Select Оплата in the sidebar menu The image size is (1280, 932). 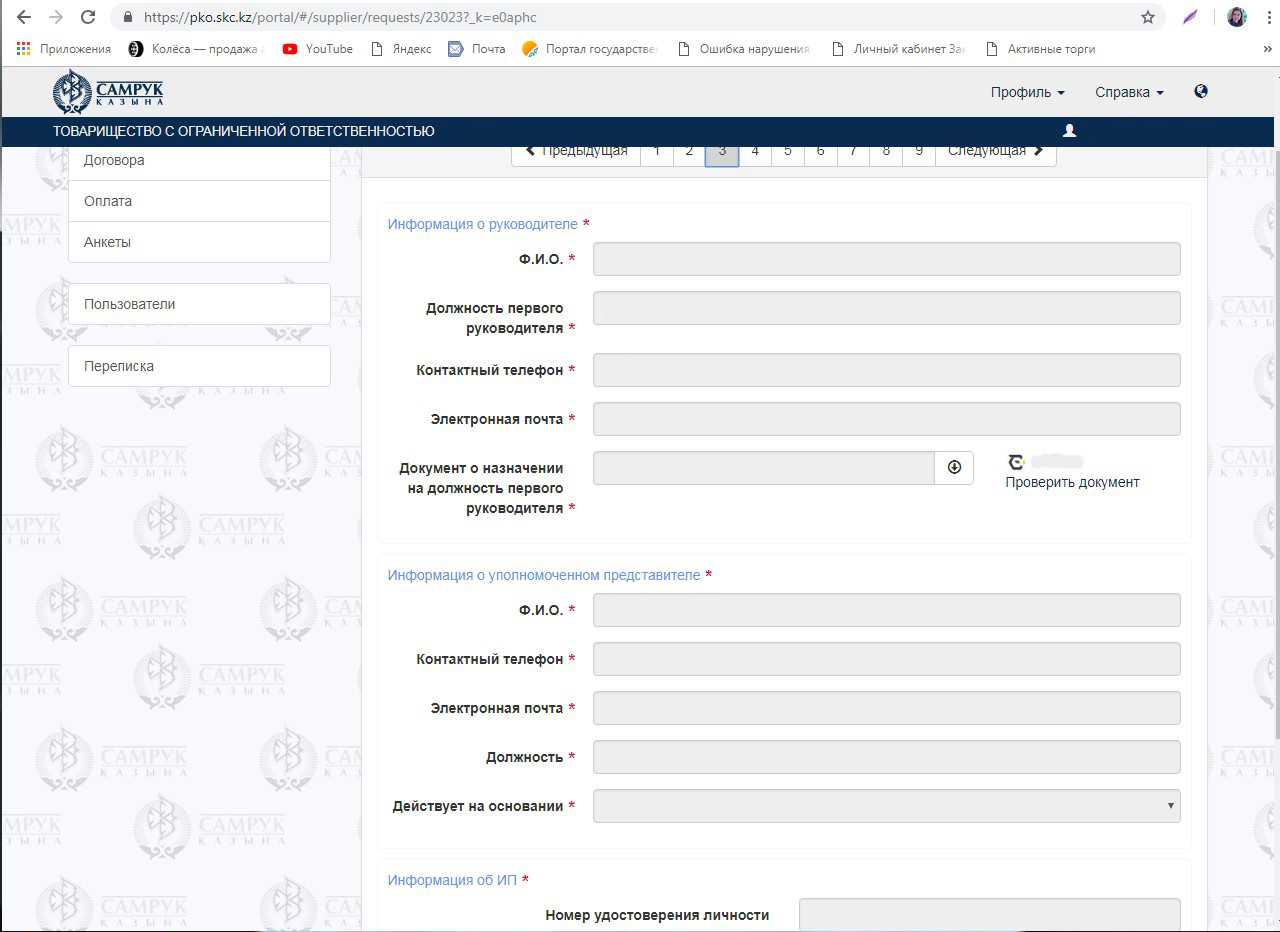click(x=199, y=201)
